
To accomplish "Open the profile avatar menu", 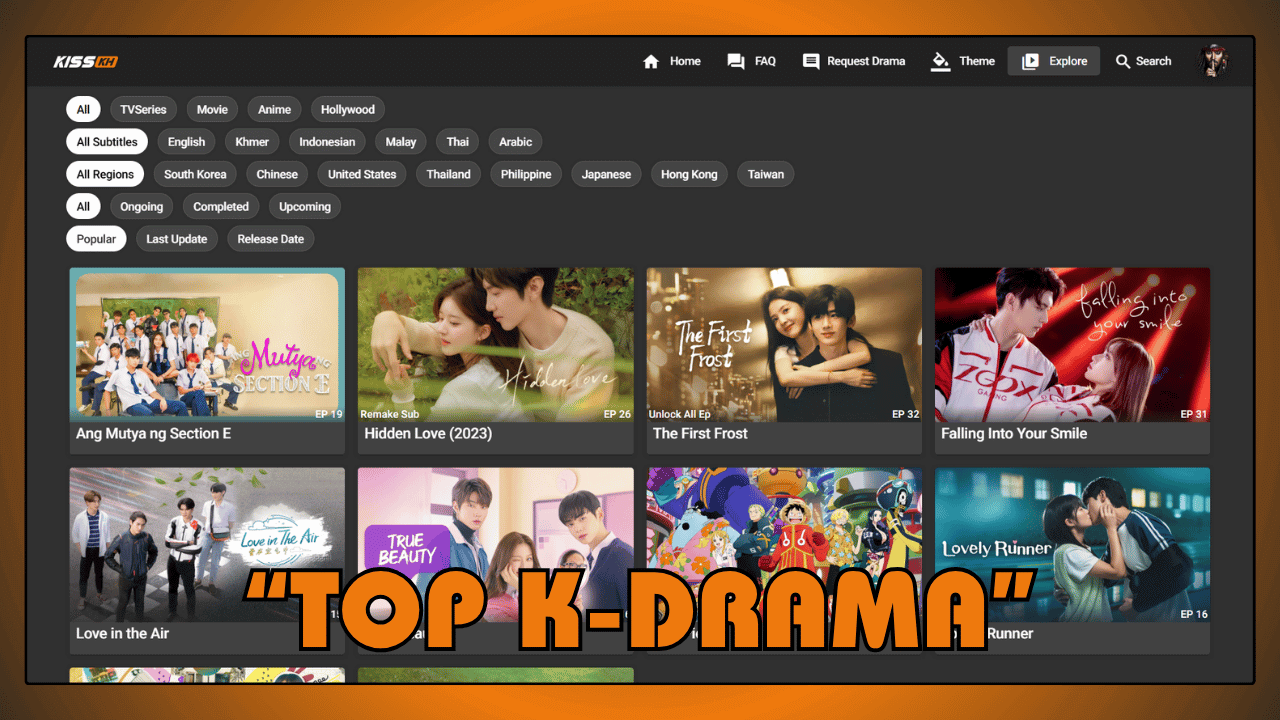I will pos(1213,61).
